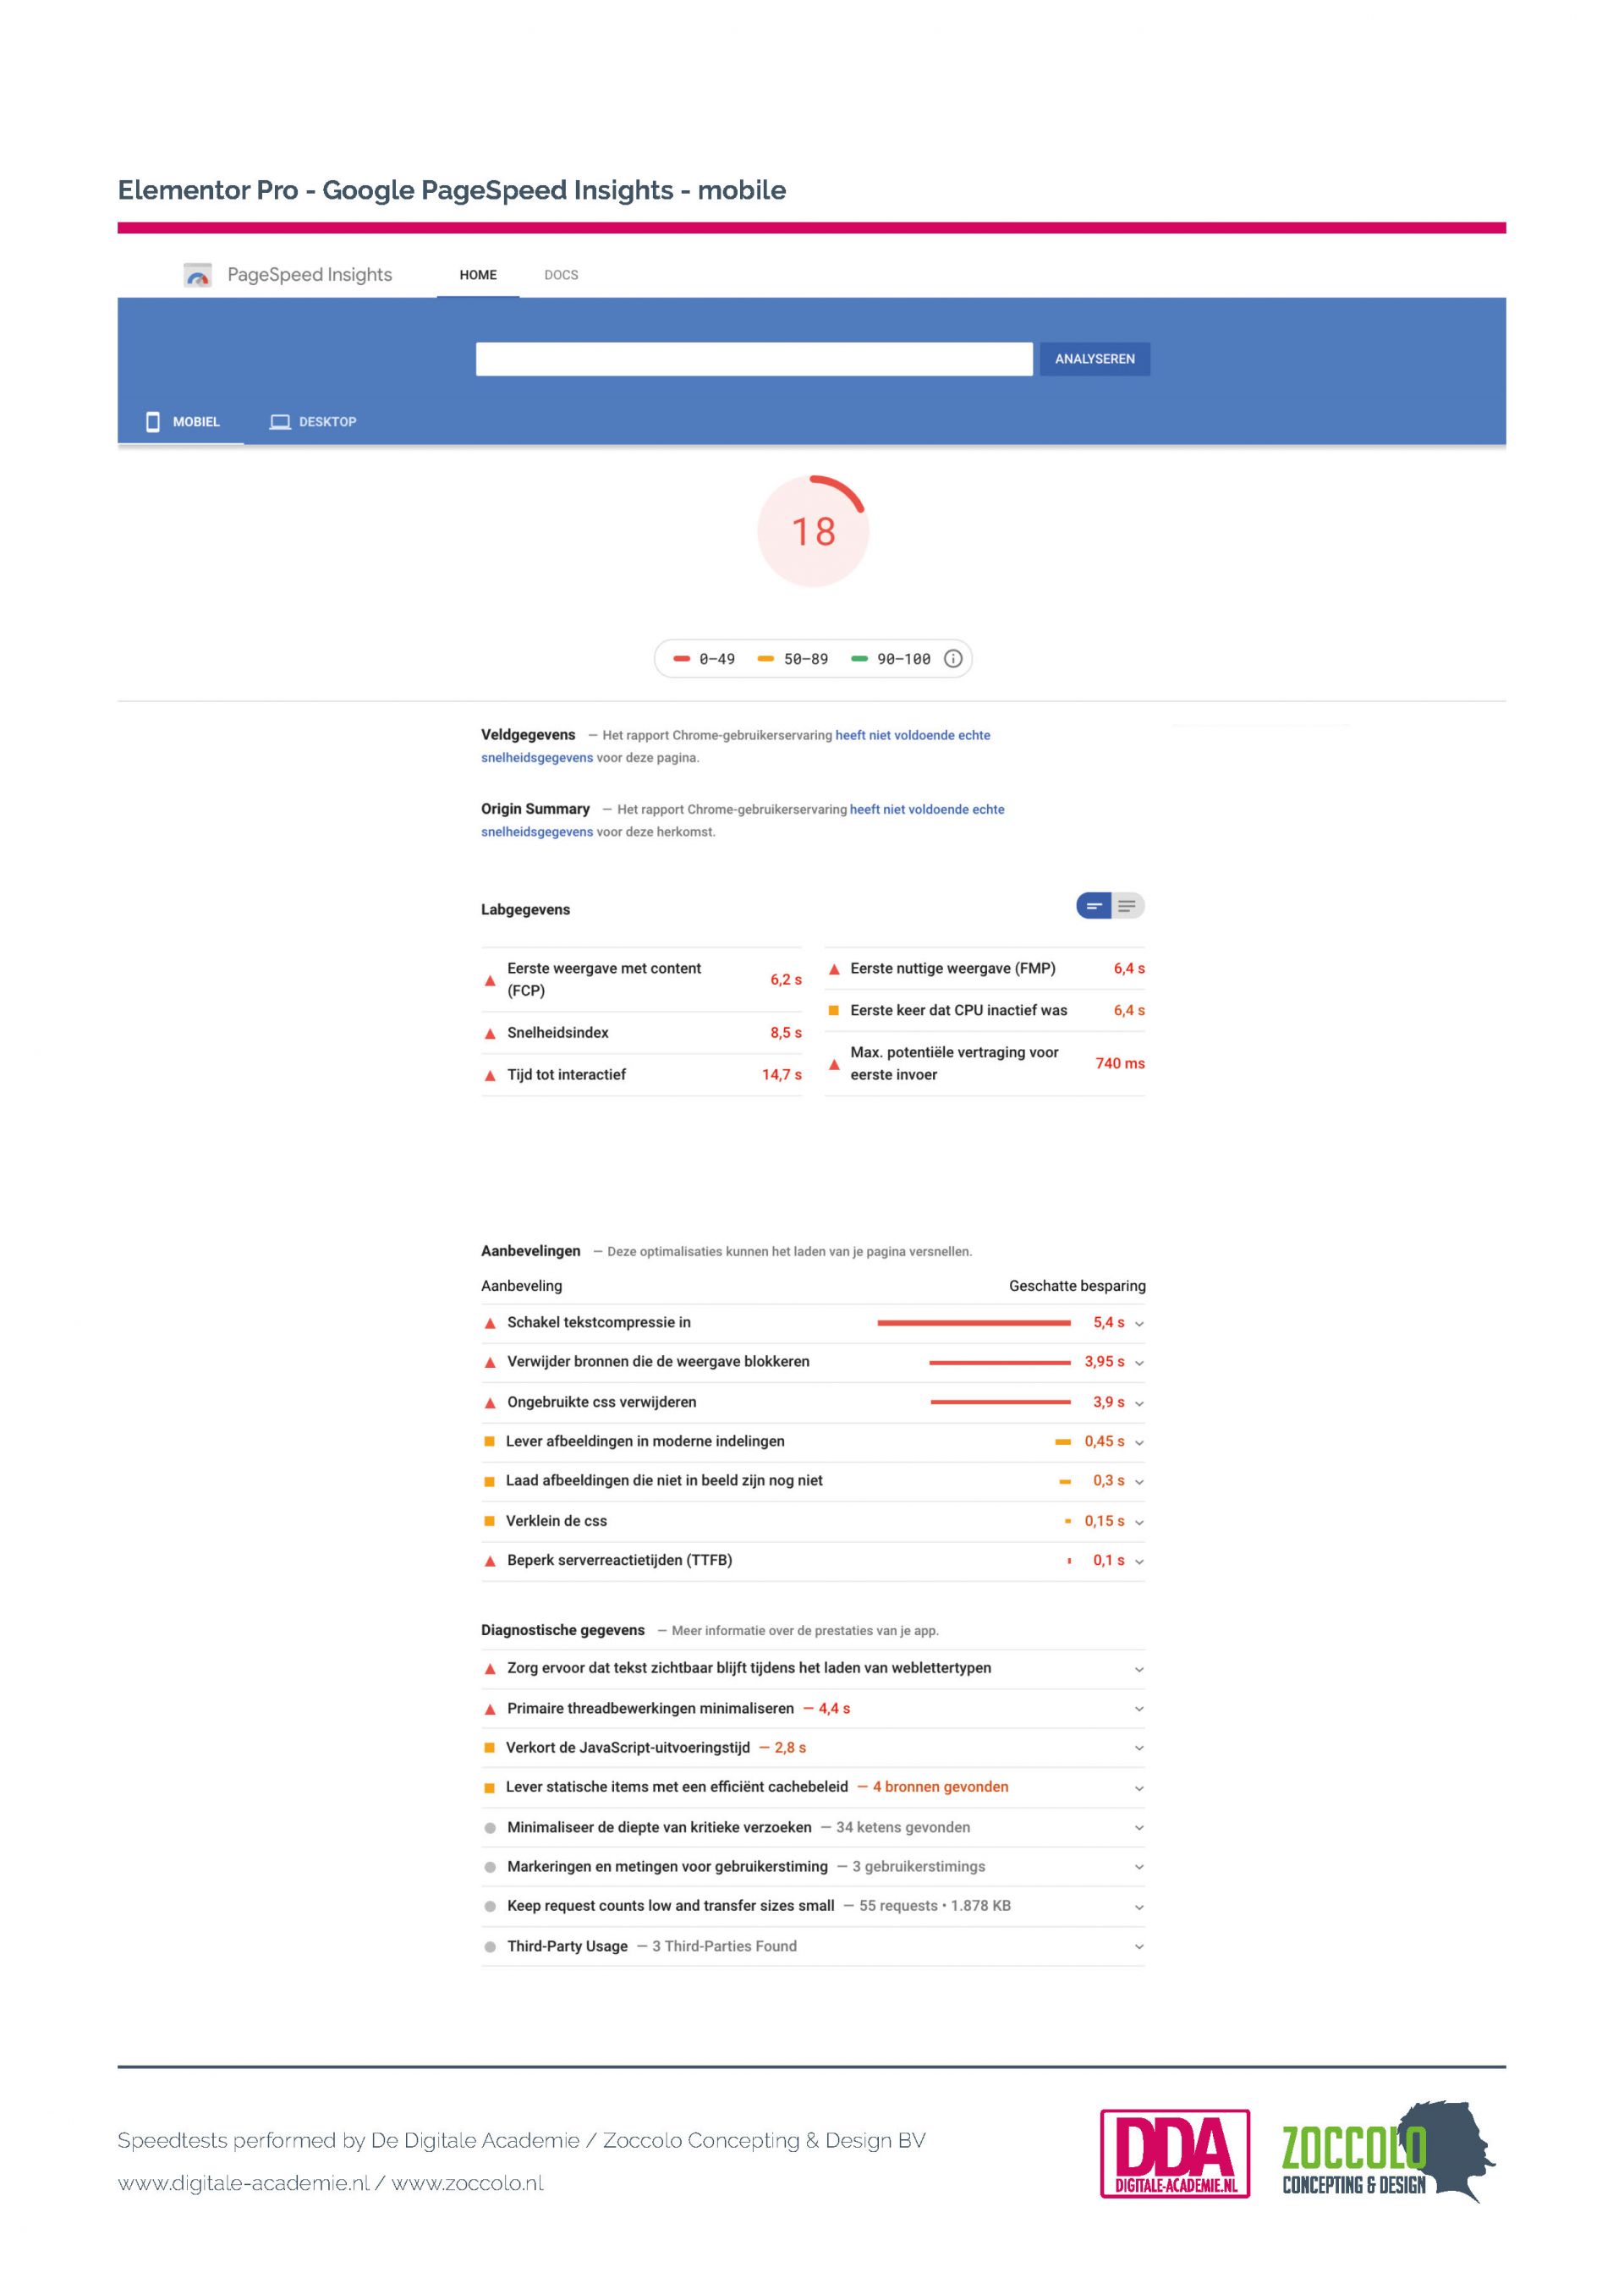Expand 'Verwijder bronnen die de weergave blokkeren'
1624x2278 pixels.
[x=813, y=1362]
